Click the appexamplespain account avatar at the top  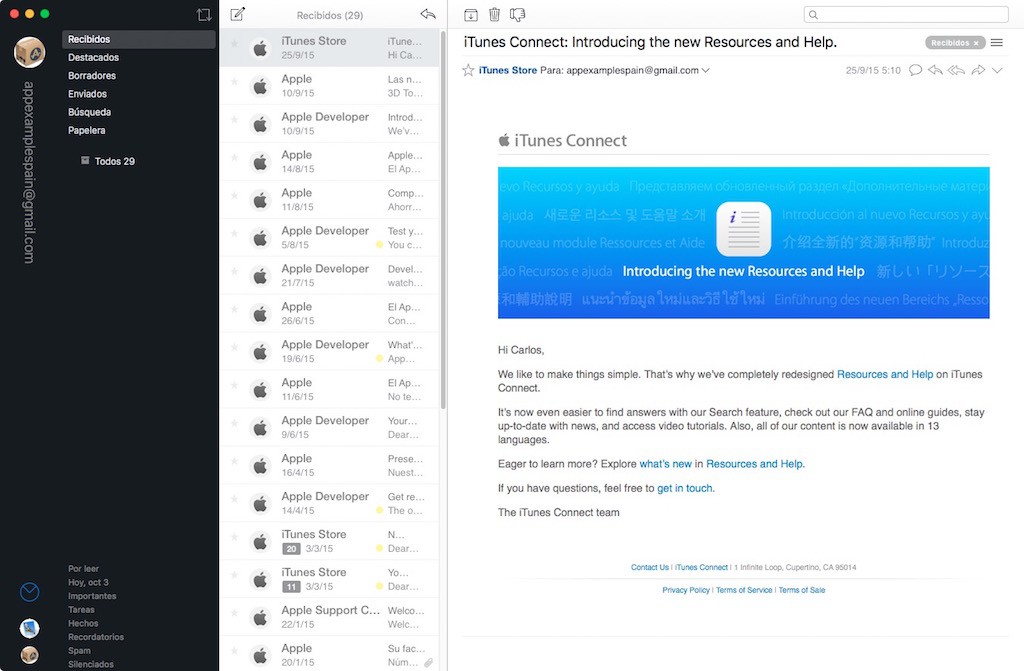coord(29,52)
